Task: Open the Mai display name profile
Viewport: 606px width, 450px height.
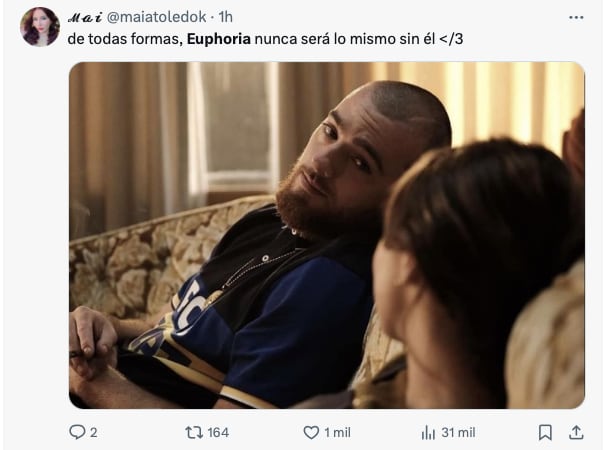Action: [85, 17]
